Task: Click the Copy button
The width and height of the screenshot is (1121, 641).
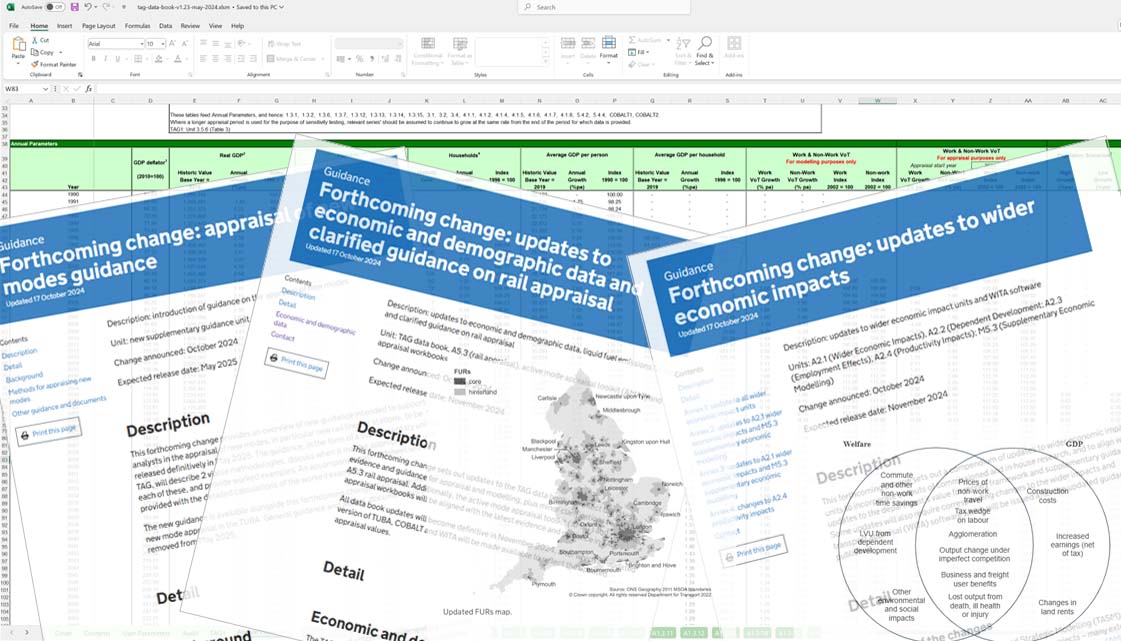Action: coord(43,52)
